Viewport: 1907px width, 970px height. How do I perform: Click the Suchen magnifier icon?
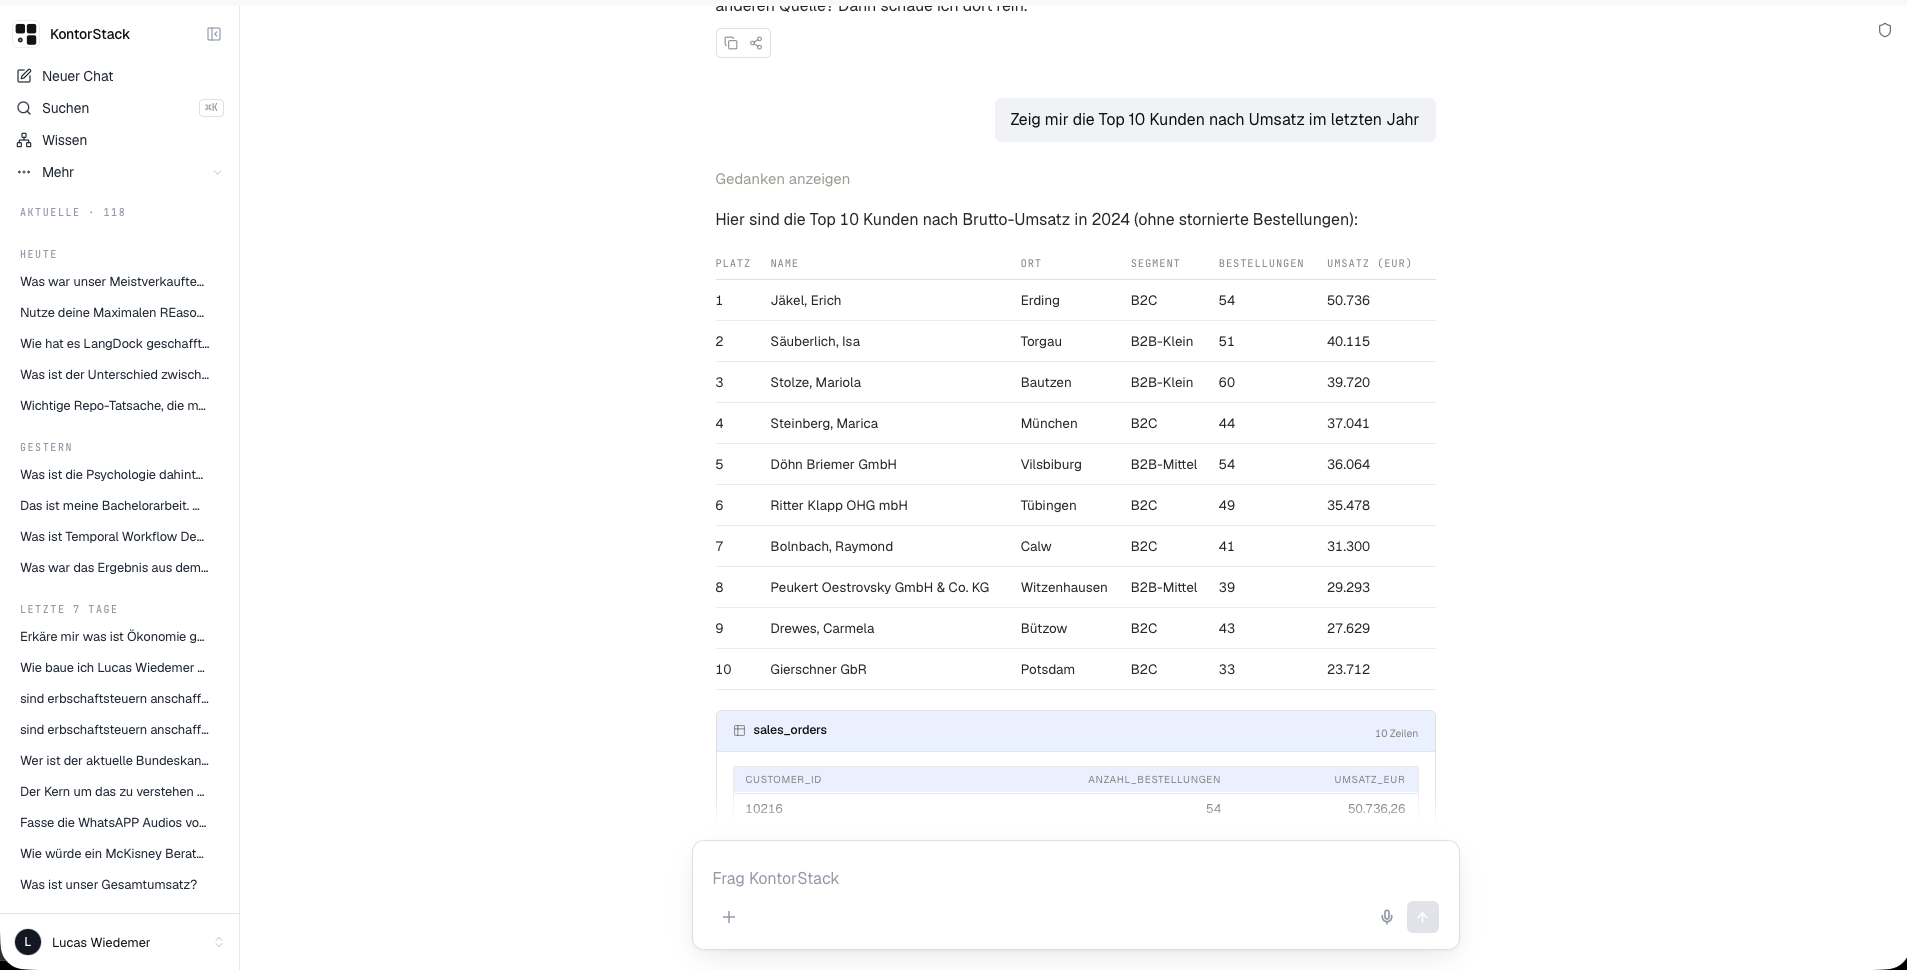[24, 108]
